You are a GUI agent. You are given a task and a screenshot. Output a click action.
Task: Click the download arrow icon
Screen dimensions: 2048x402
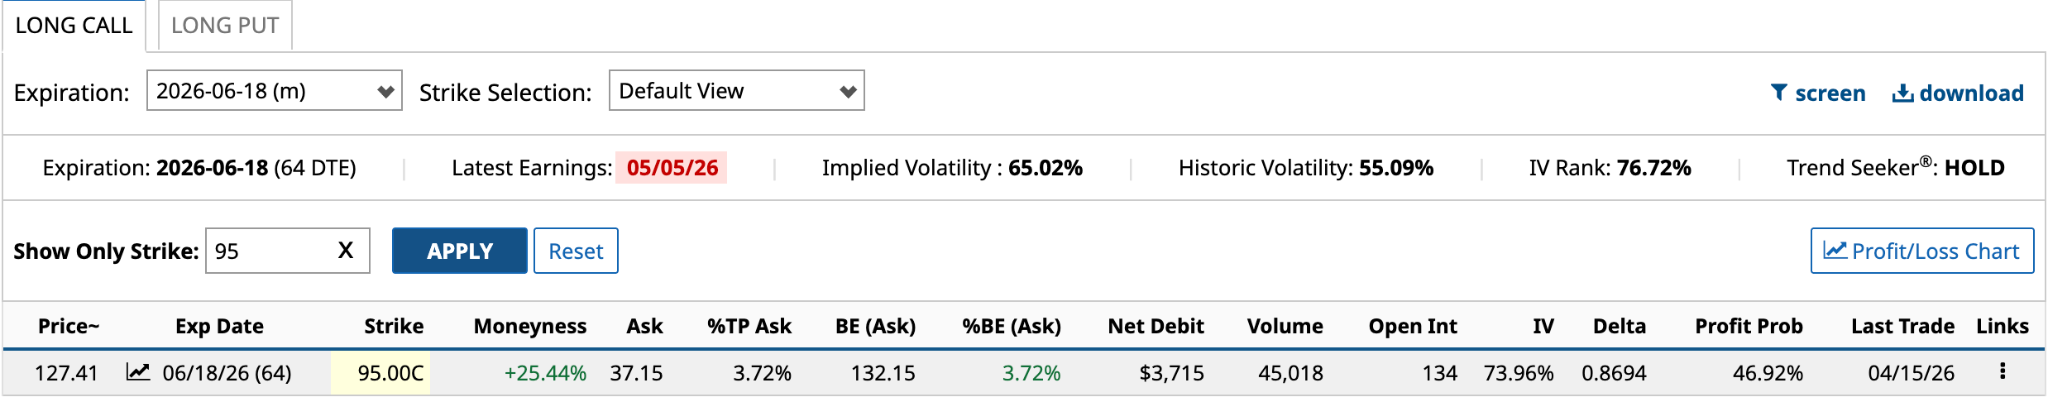pos(1902,93)
